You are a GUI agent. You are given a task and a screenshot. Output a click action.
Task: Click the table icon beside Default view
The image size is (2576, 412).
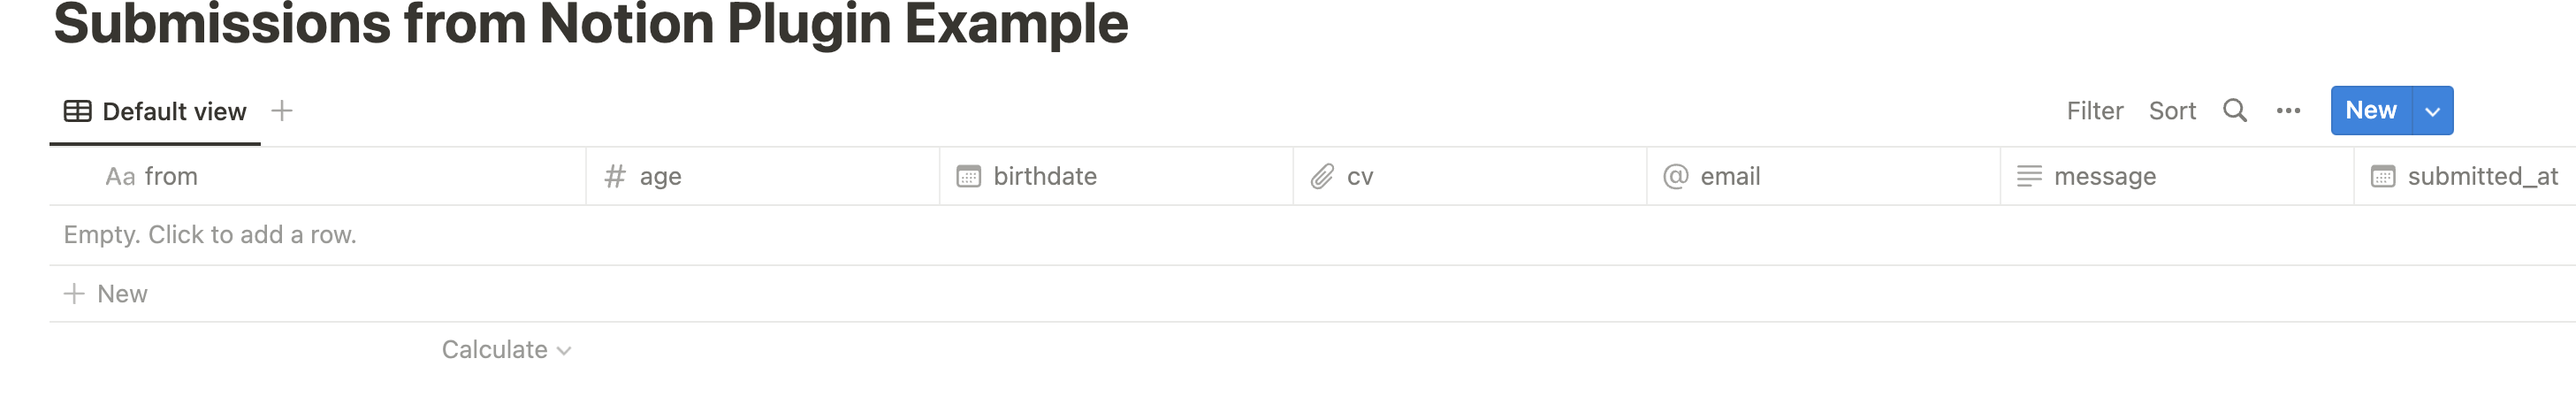[77, 111]
